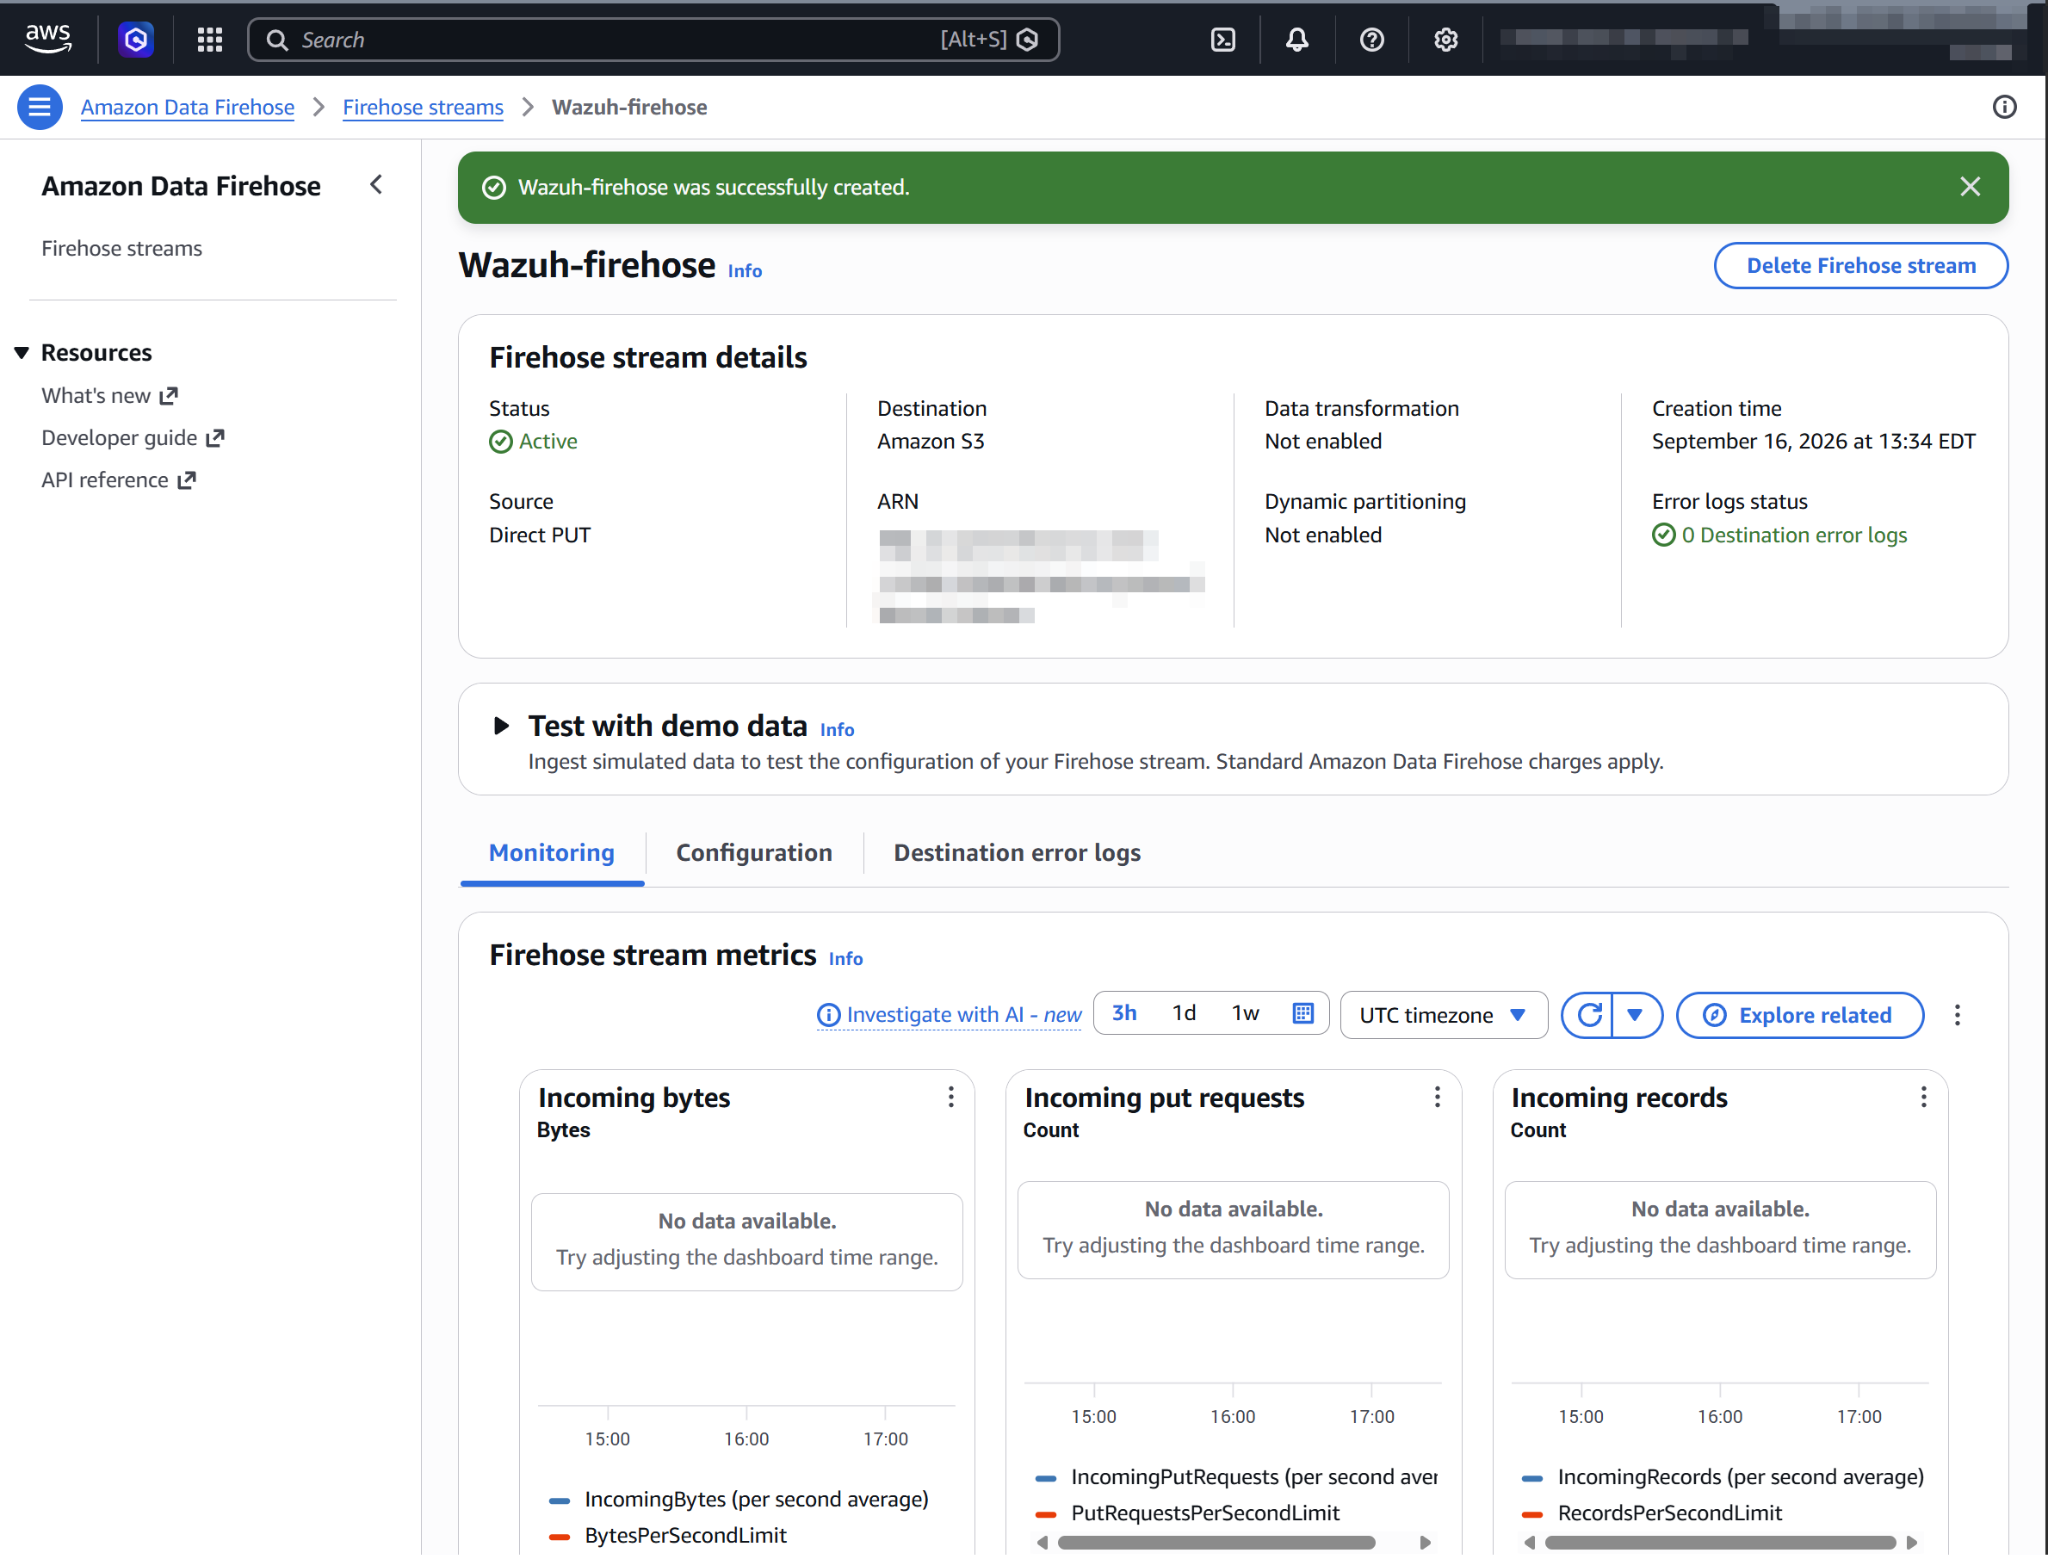Select the 1w time range
The image size is (2048, 1555).
[1245, 1013]
